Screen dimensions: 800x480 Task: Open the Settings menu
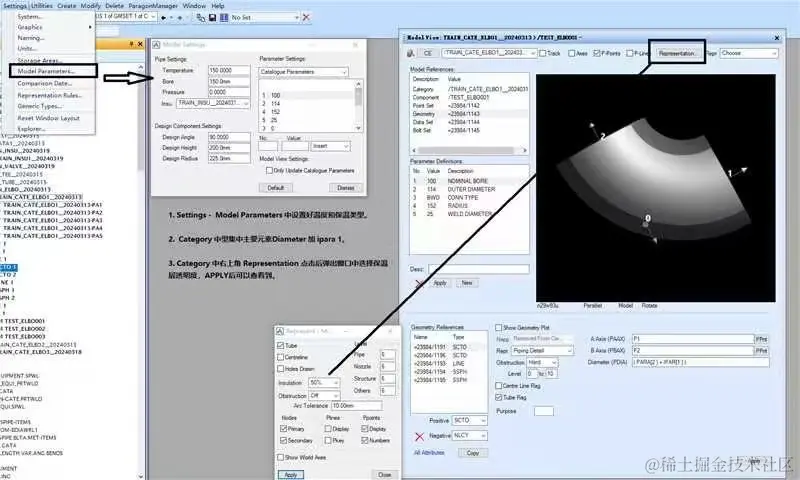point(15,6)
